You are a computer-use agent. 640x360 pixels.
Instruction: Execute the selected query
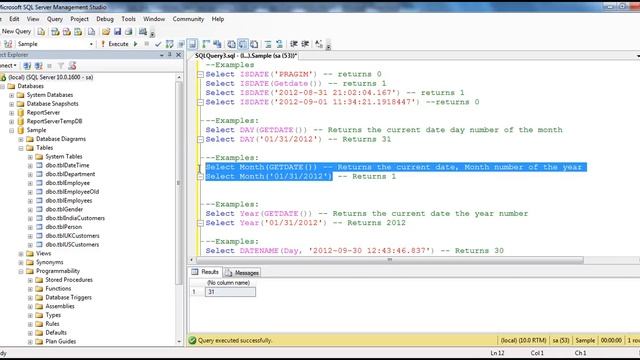click(x=115, y=44)
